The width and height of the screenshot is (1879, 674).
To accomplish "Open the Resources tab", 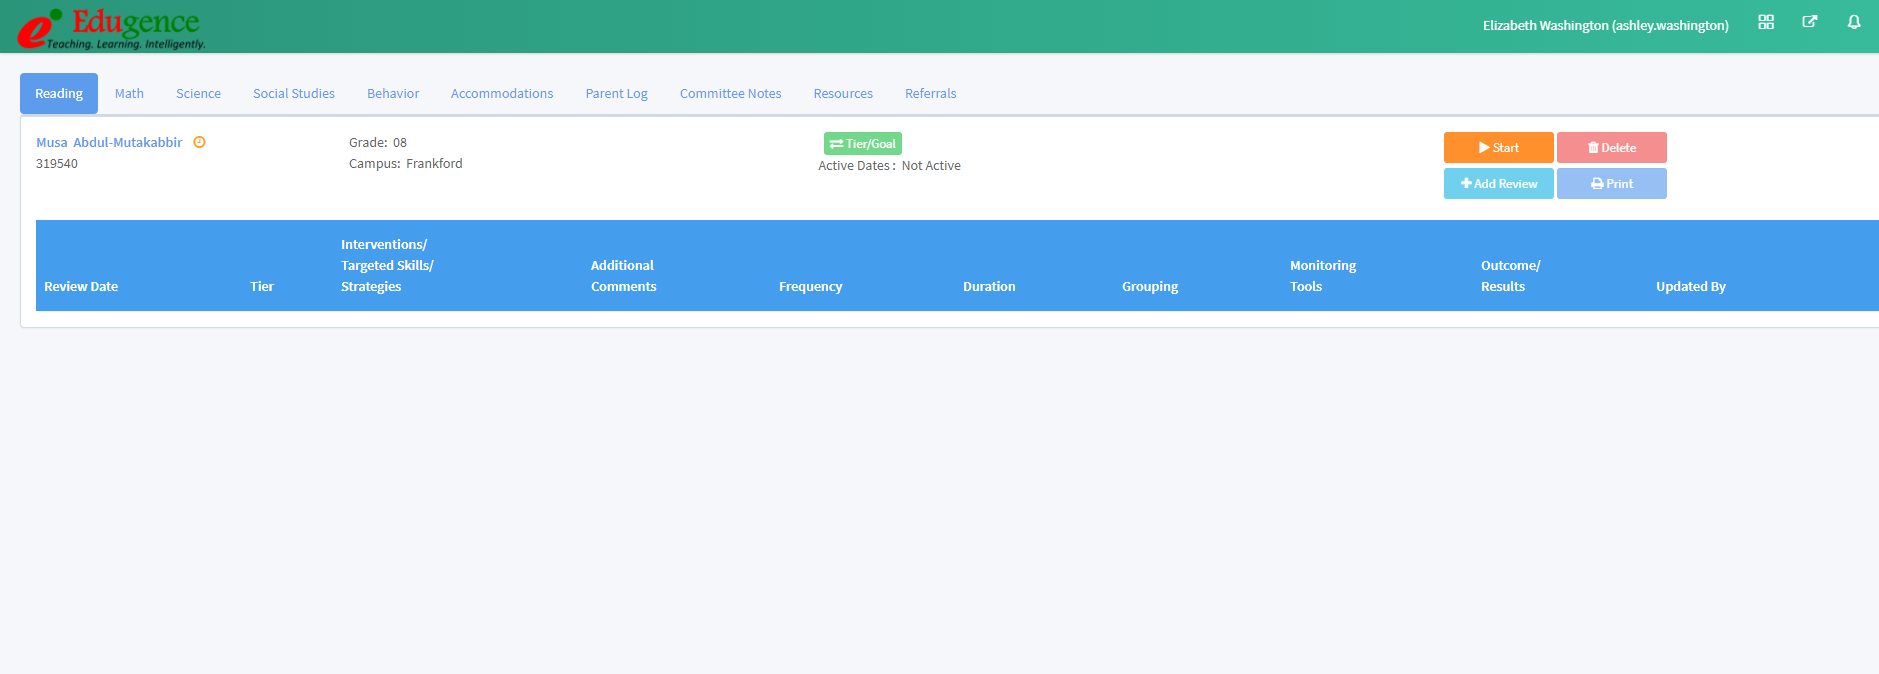I will click(x=843, y=94).
